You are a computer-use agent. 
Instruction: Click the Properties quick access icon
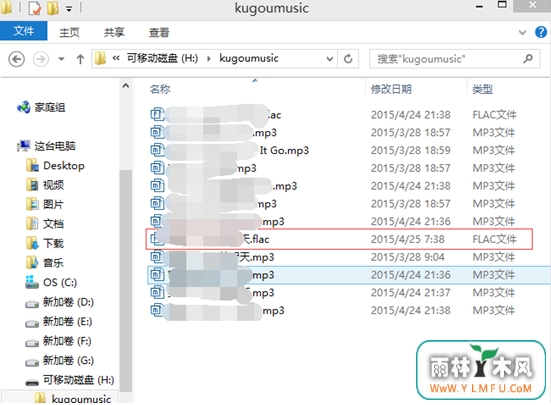click(x=34, y=8)
